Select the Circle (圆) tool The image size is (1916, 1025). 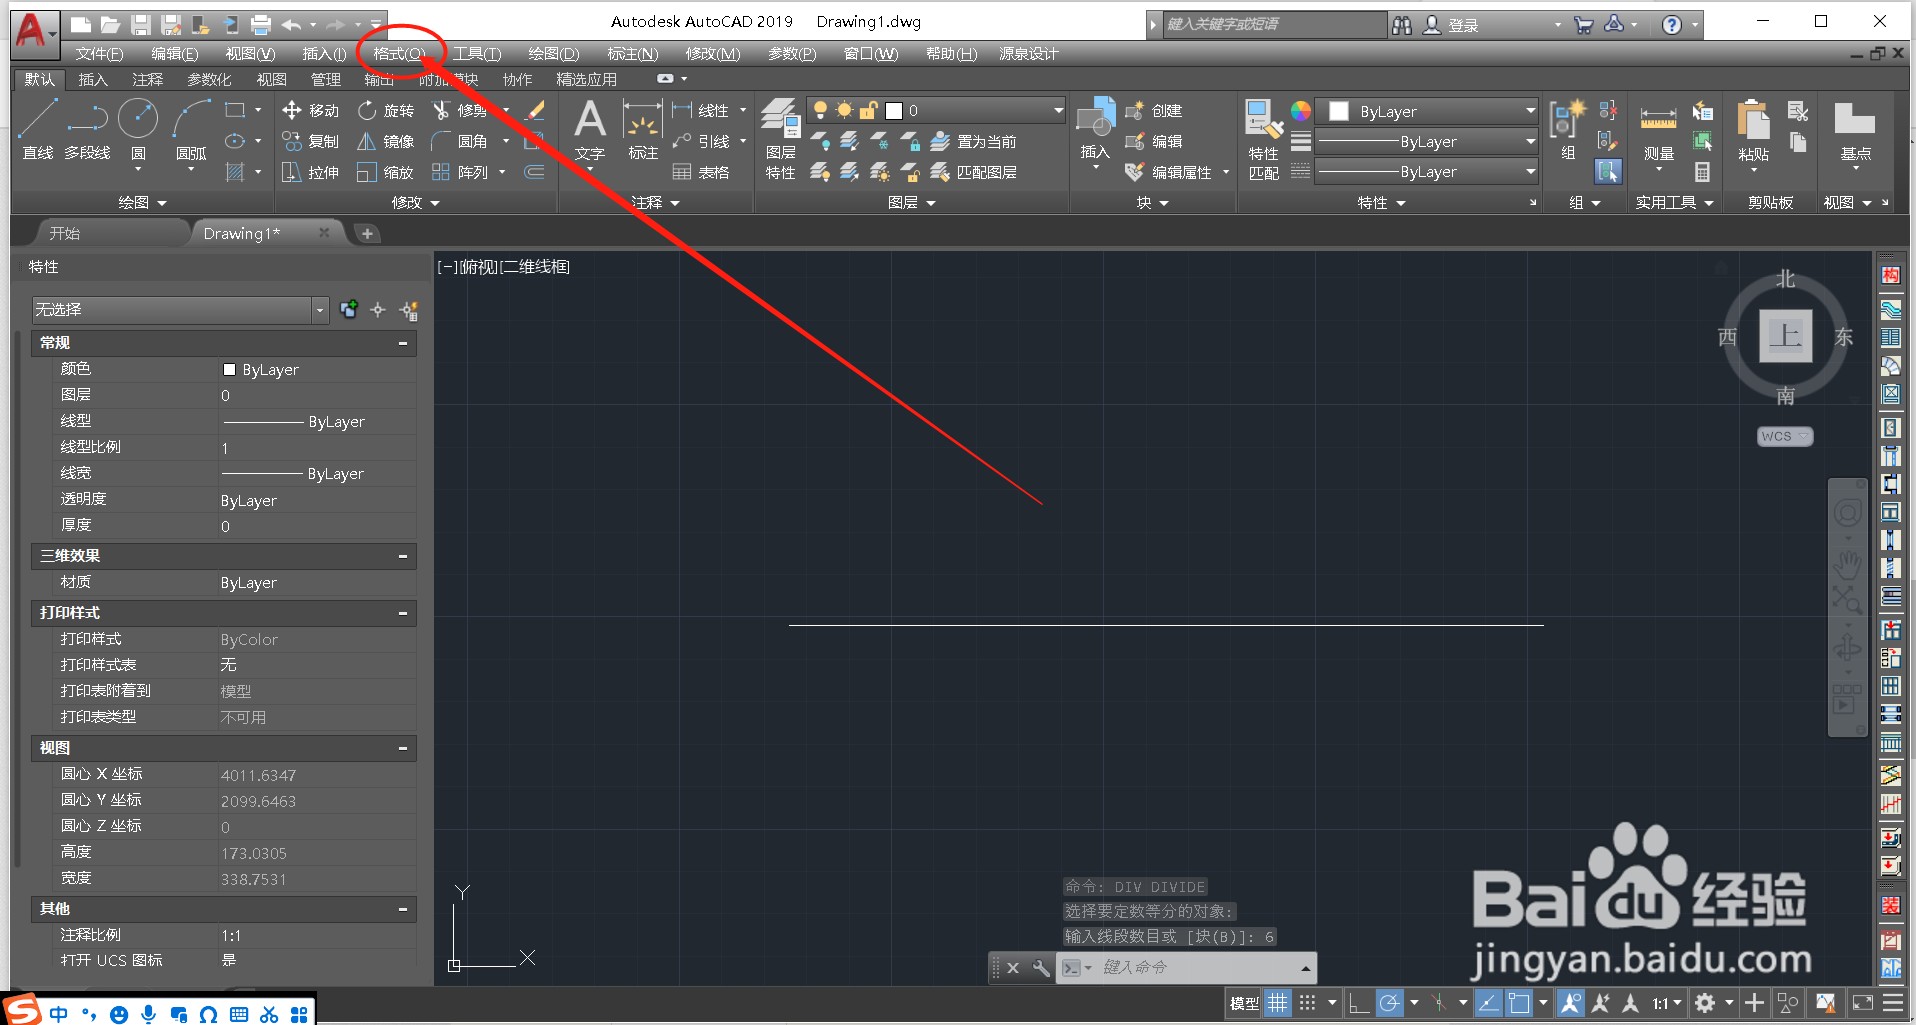(138, 129)
